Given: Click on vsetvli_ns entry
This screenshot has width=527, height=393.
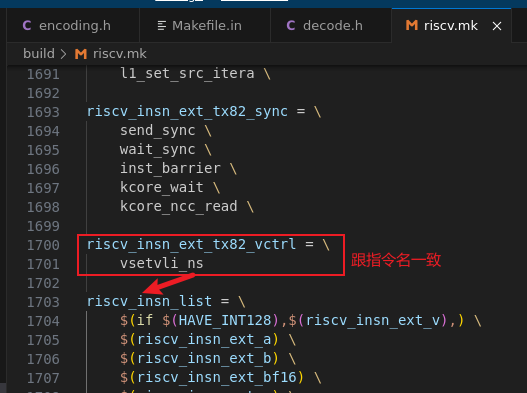Looking at the screenshot, I should (x=162, y=263).
